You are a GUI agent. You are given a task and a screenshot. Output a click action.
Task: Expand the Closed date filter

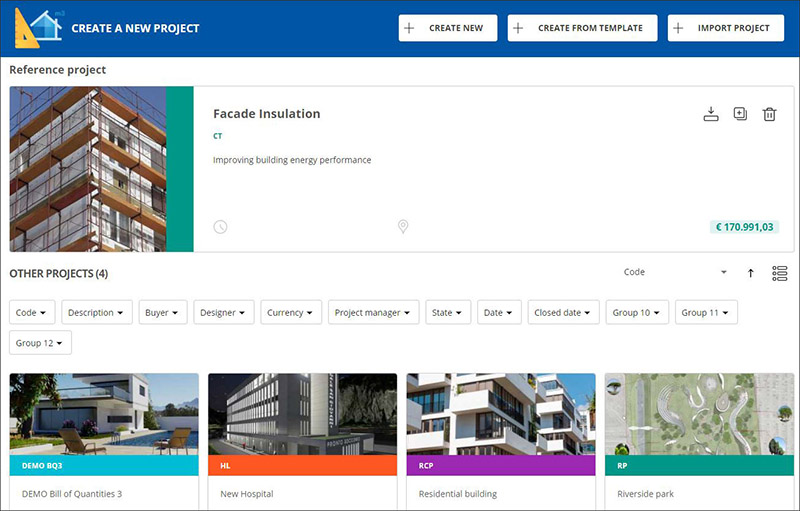(x=563, y=313)
